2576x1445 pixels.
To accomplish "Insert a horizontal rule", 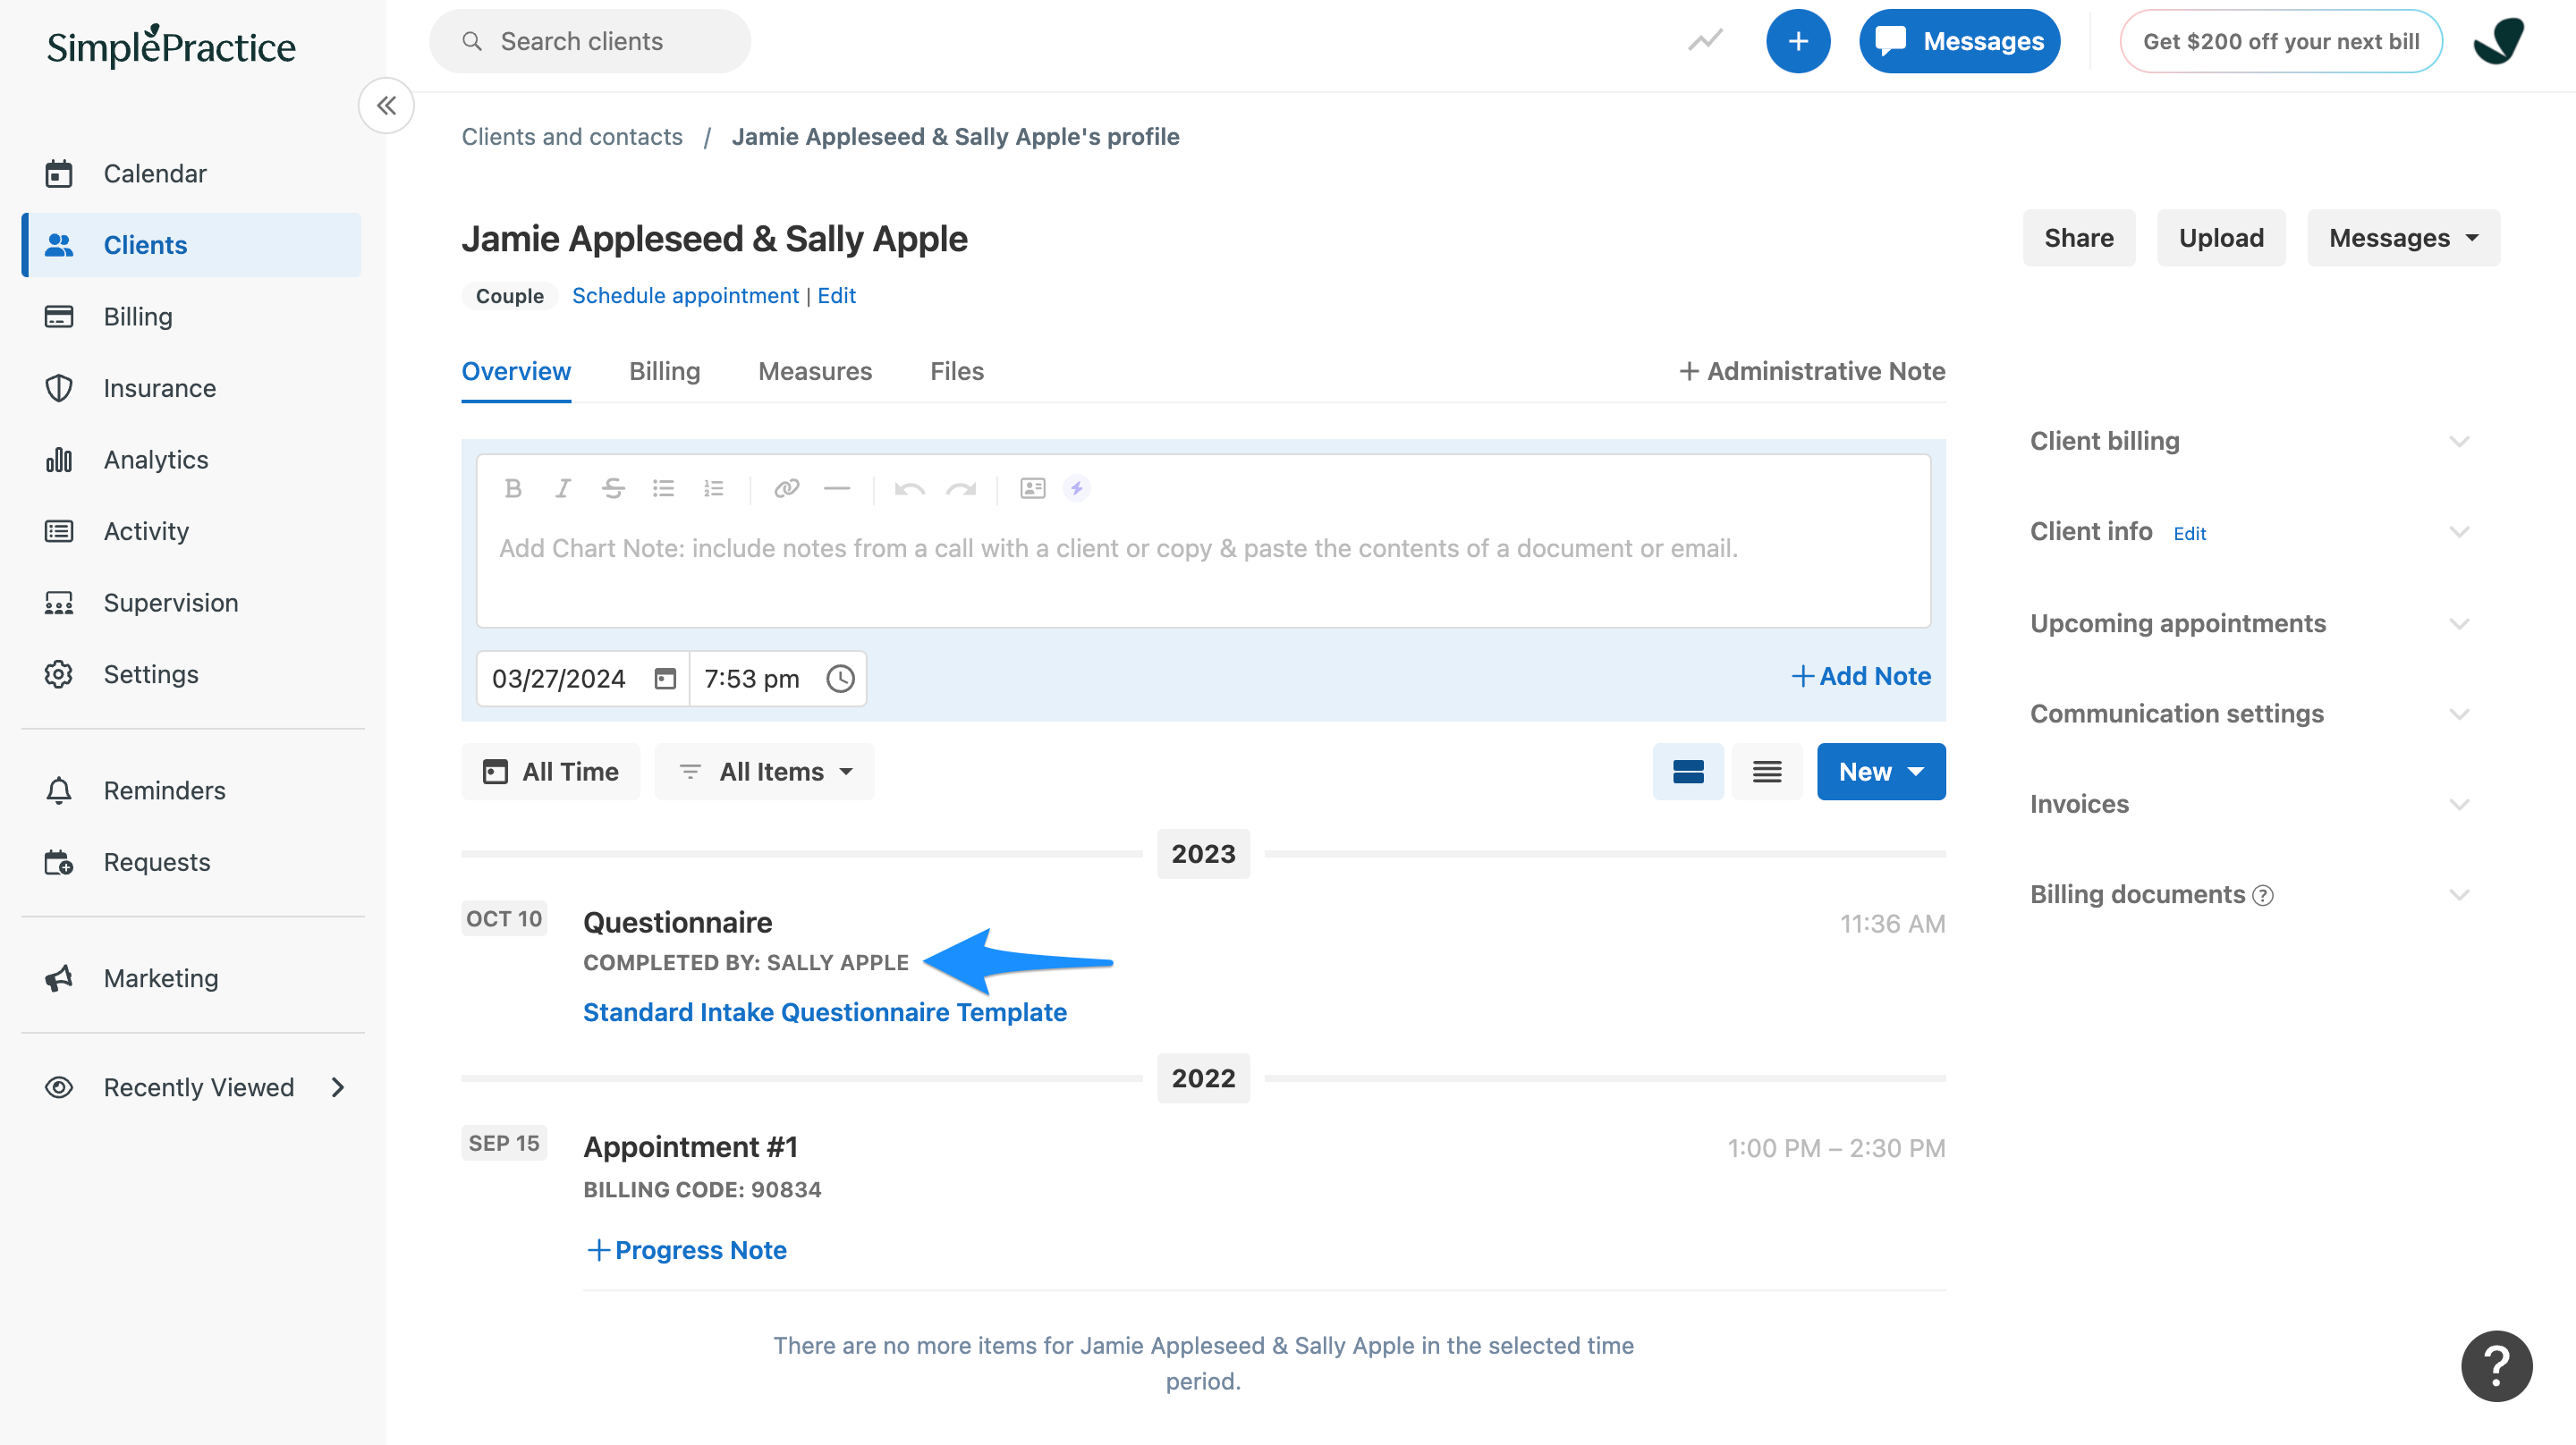I will [x=837, y=488].
